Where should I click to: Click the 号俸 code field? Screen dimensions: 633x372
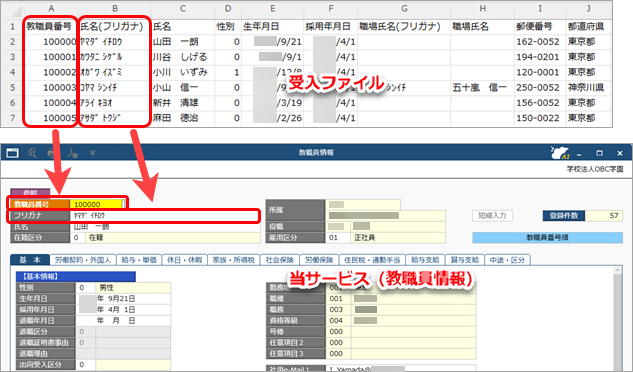point(338,332)
